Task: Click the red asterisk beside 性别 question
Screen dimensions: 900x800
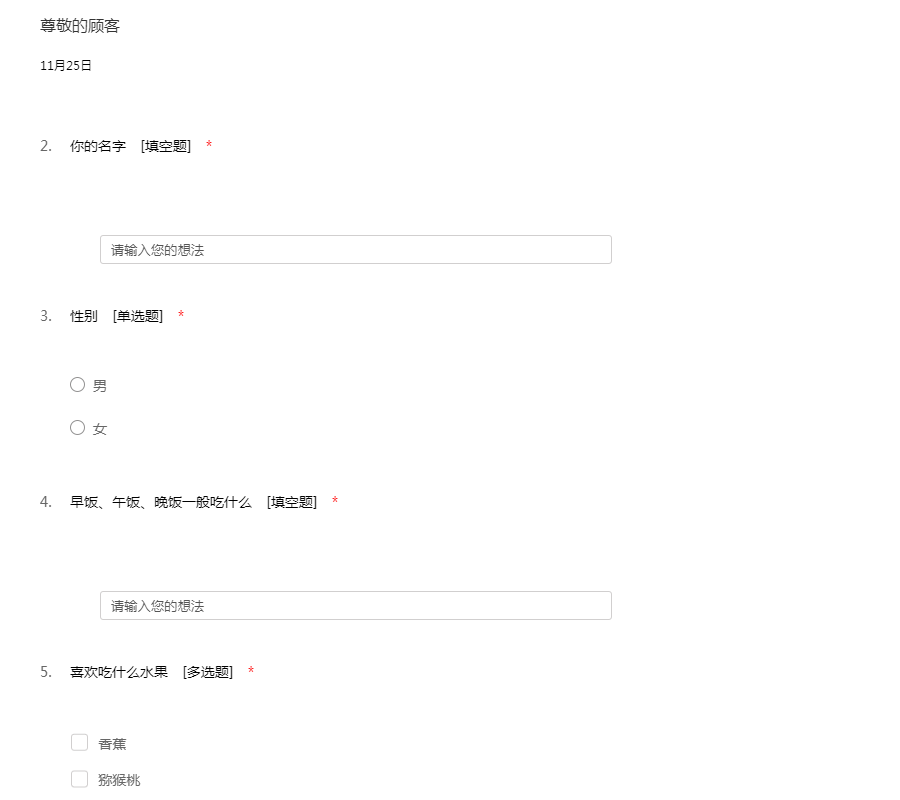Action: (x=181, y=316)
